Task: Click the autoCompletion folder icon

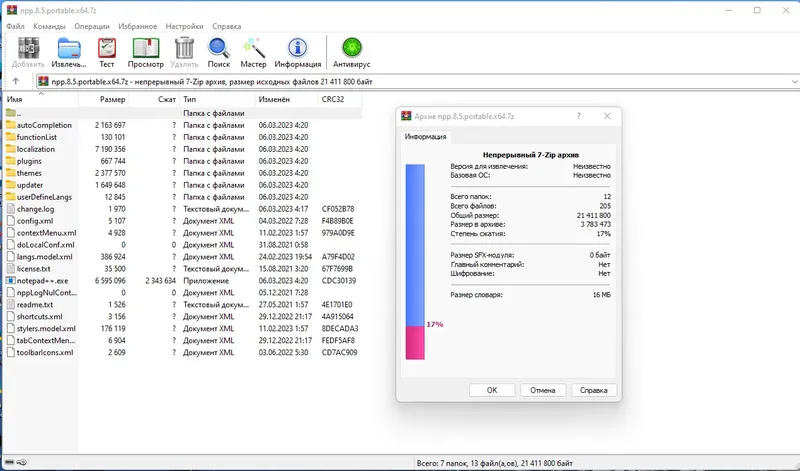Action: click(11, 125)
